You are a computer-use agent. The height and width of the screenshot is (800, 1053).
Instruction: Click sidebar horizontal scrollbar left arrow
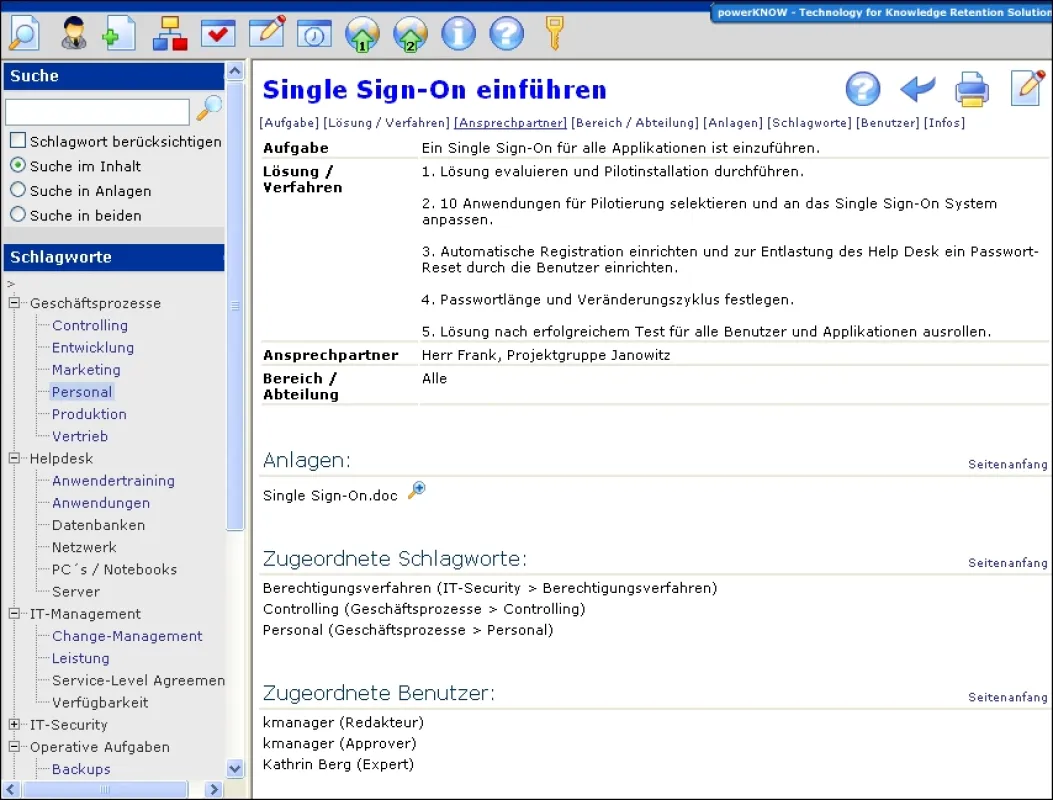click(11, 789)
